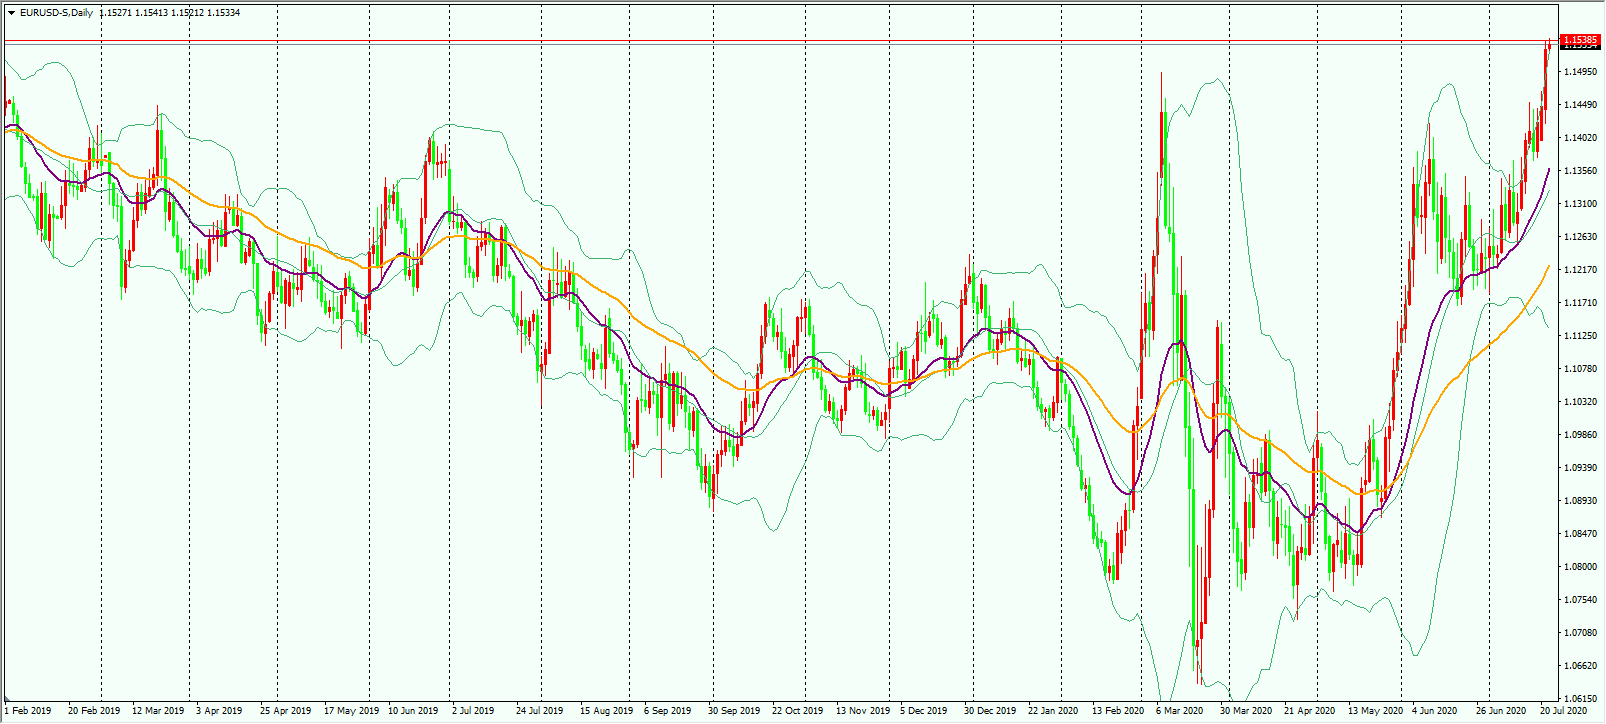1606x724 pixels.
Task: Click the 17 May 2019 date label
Action: click(352, 711)
